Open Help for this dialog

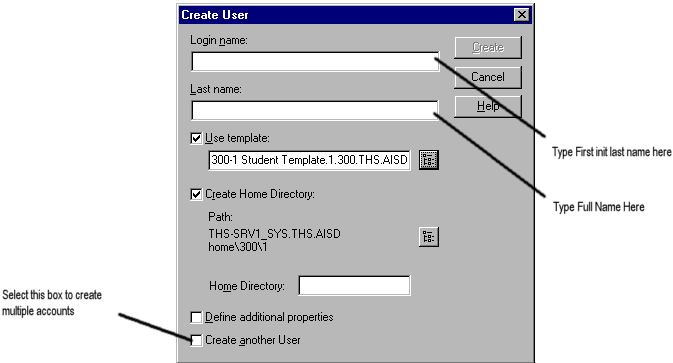(488, 106)
